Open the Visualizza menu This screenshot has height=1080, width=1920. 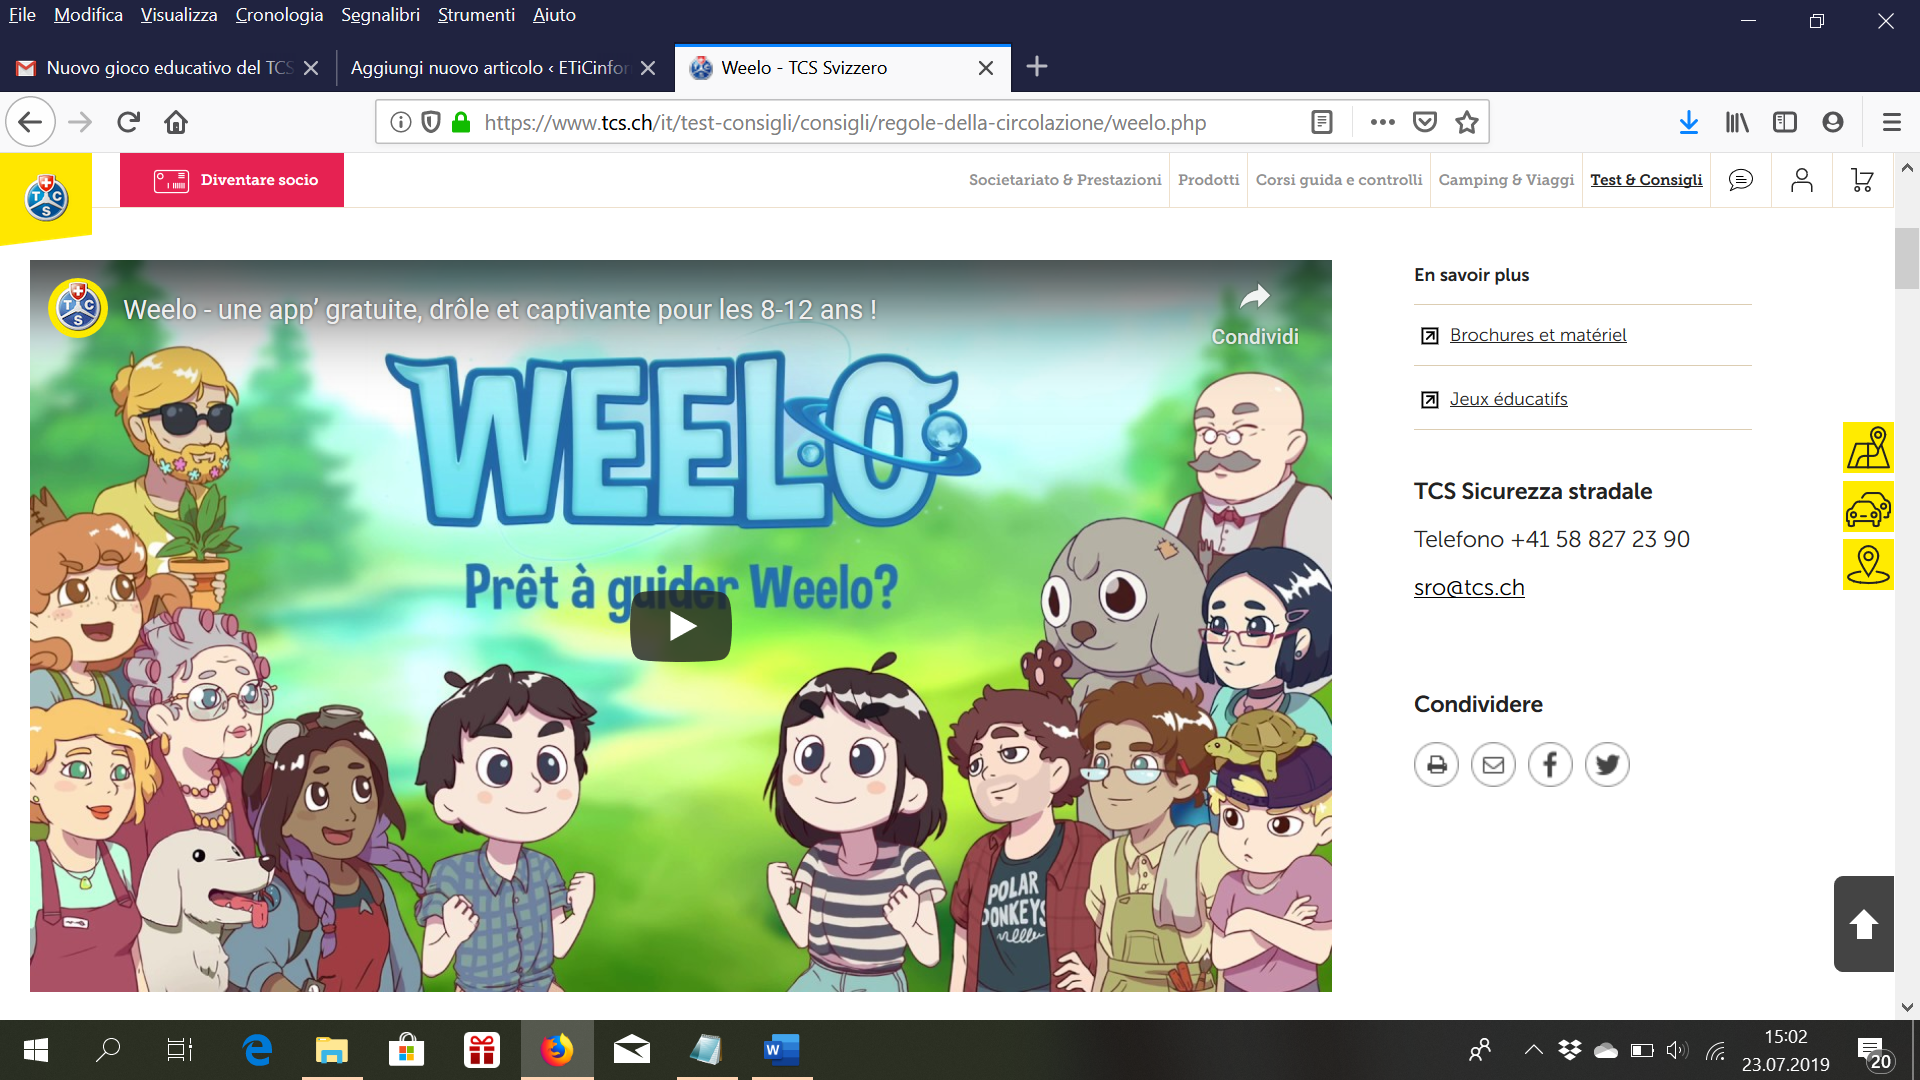179,15
